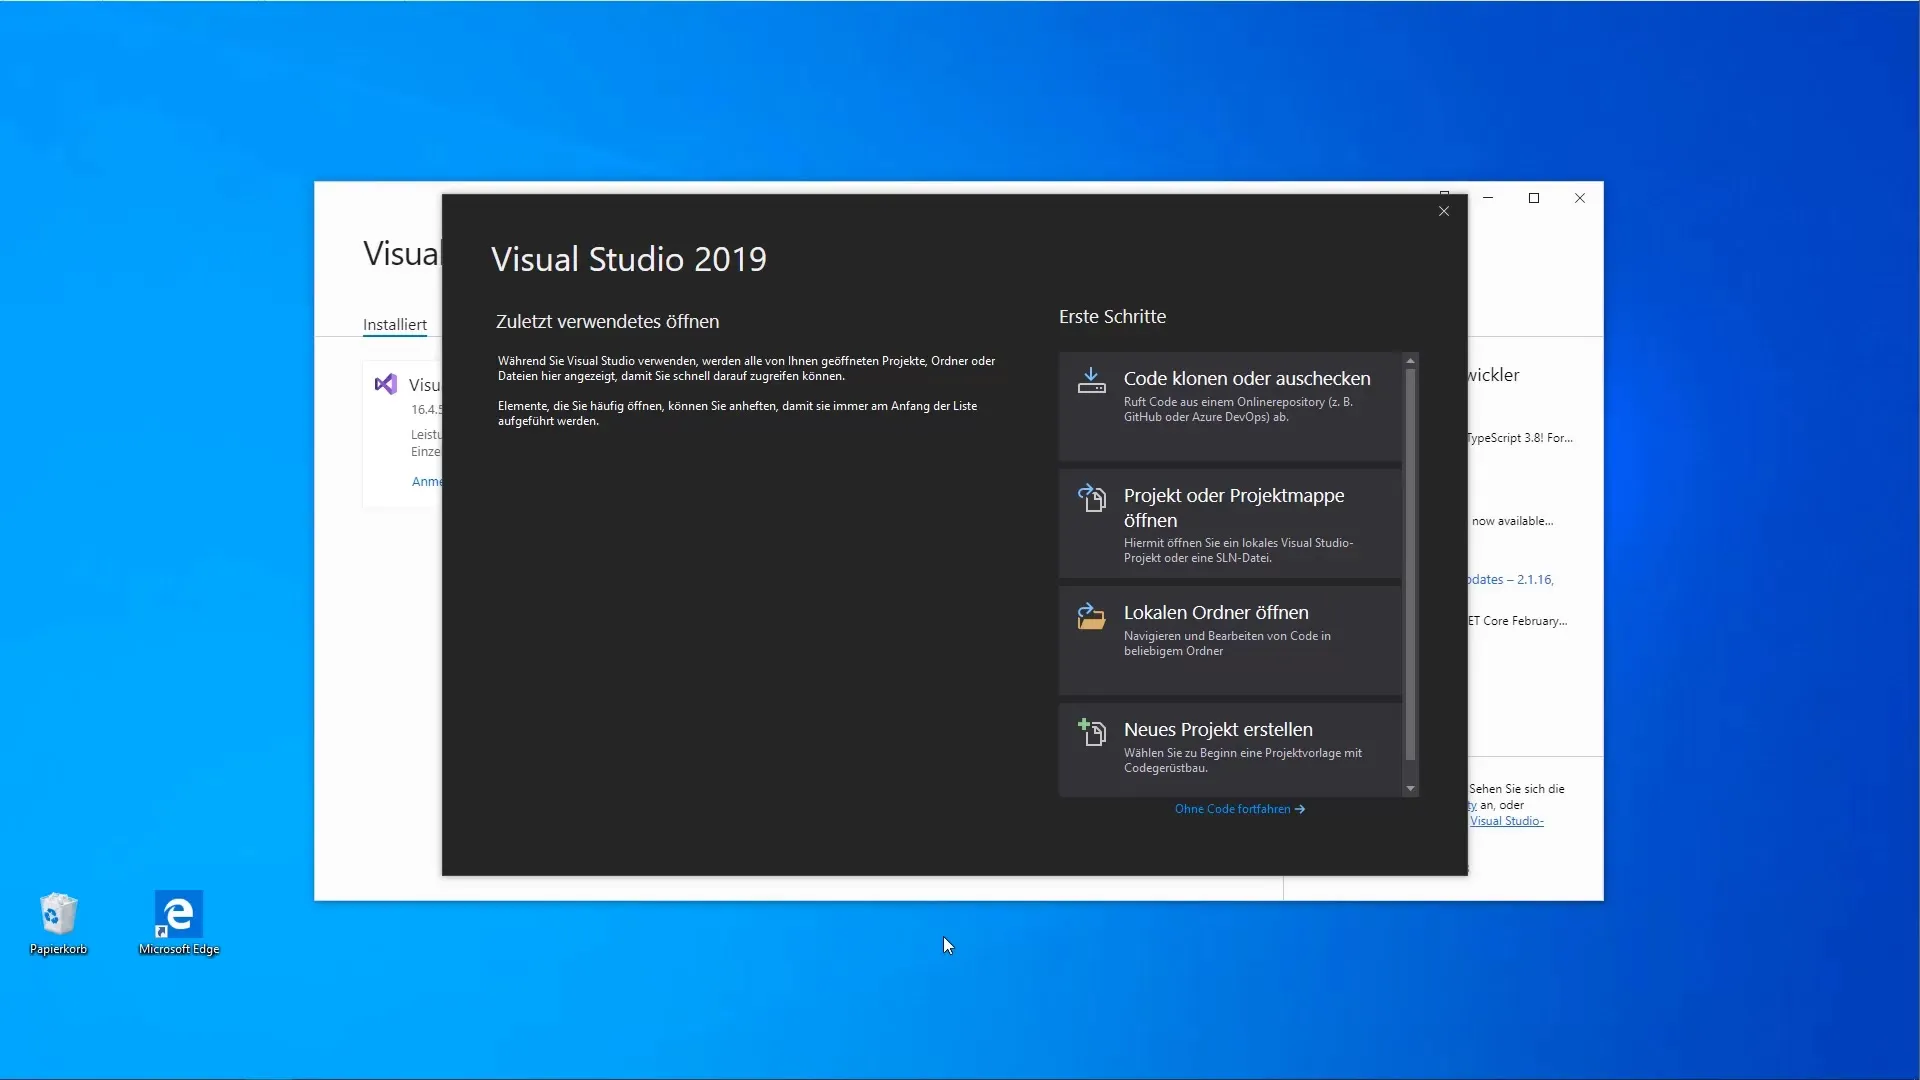This screenshot has height=1080, width=1920.
Task: Switch to the Installiert tab
Action: coord(394,324)
